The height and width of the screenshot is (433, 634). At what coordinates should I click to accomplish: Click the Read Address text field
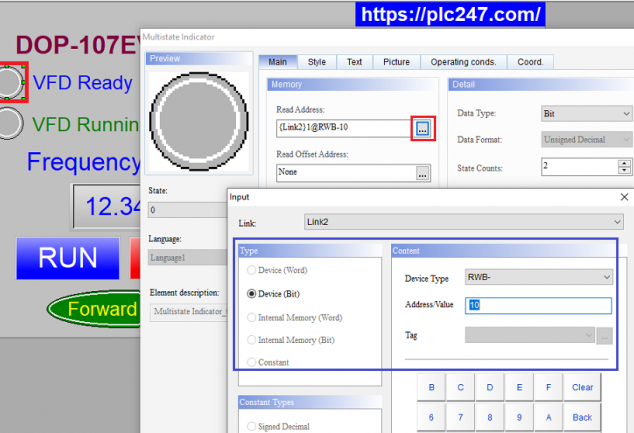point(344,128)
